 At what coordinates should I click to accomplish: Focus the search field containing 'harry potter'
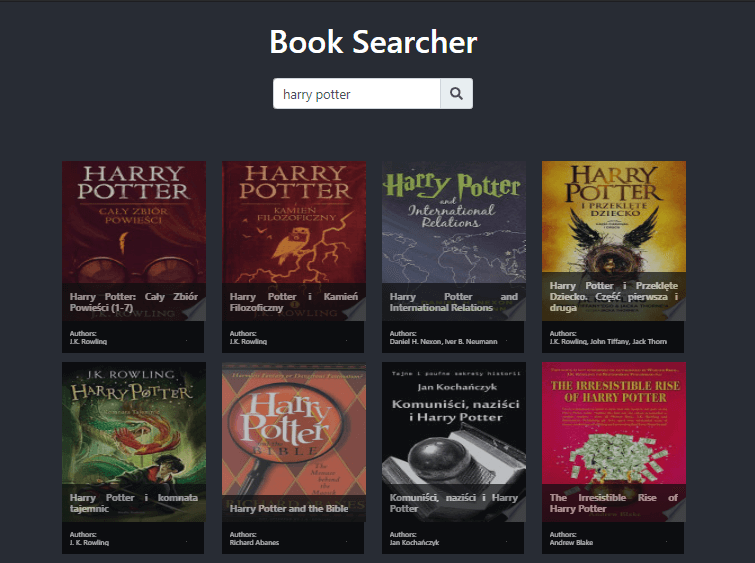[x=356, y=93]
